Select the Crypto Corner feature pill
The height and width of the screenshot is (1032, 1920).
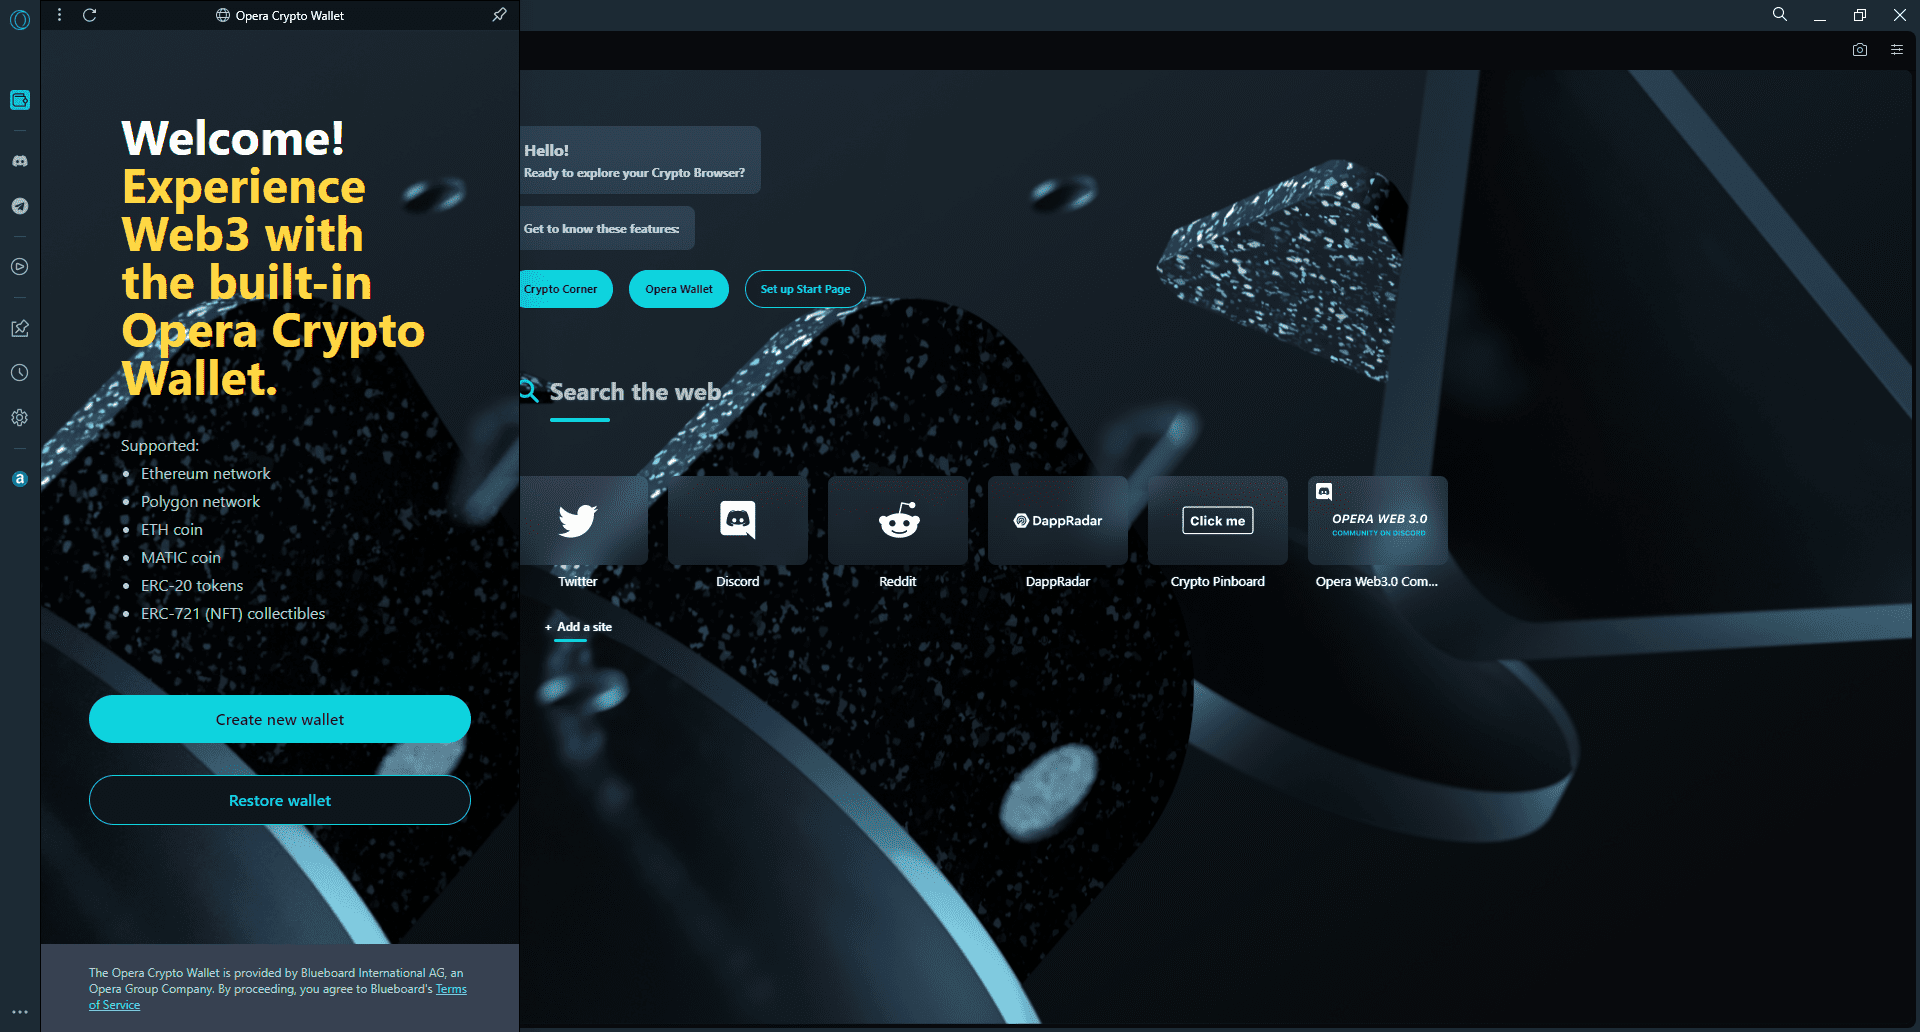565,289
